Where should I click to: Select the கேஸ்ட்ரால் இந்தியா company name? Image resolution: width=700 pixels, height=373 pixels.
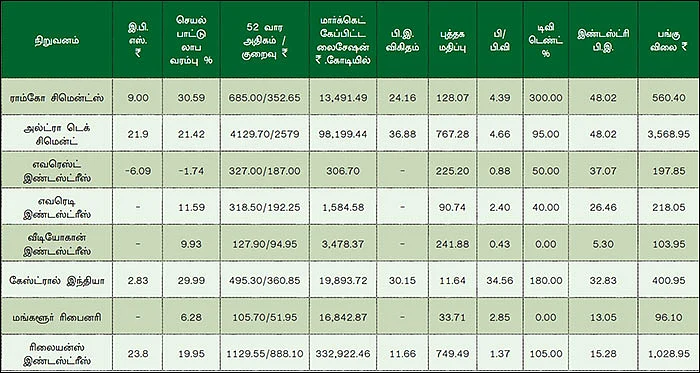click(57, 281)
